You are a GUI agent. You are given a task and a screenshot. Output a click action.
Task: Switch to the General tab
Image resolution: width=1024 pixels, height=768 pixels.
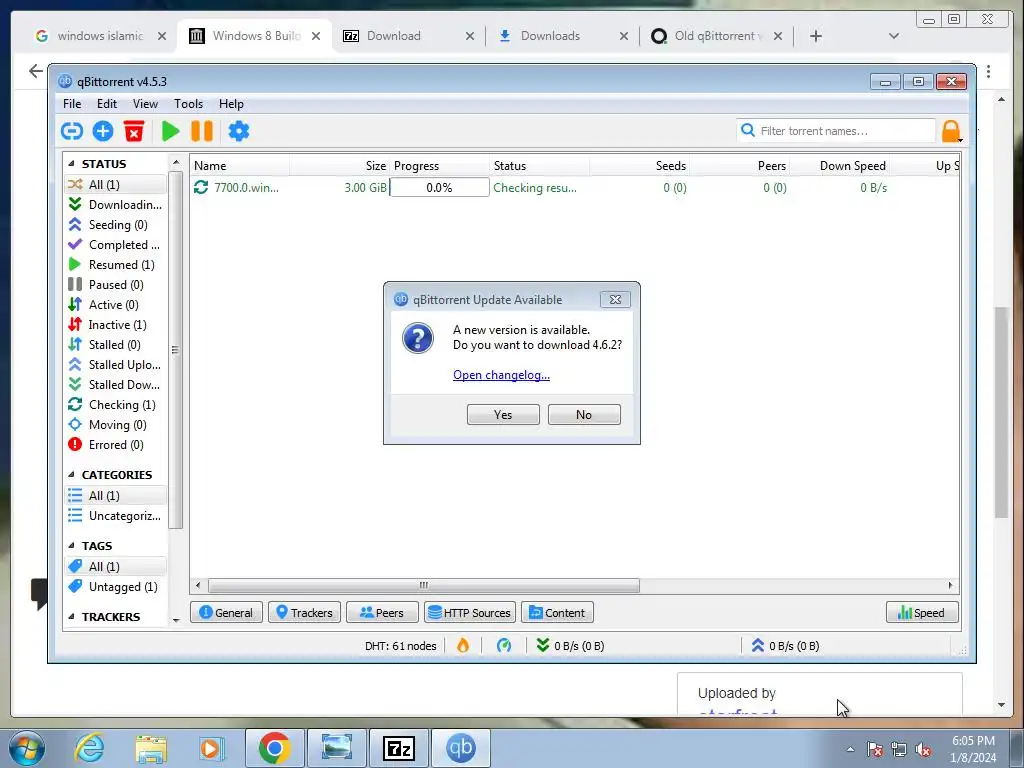coord(226,613)
